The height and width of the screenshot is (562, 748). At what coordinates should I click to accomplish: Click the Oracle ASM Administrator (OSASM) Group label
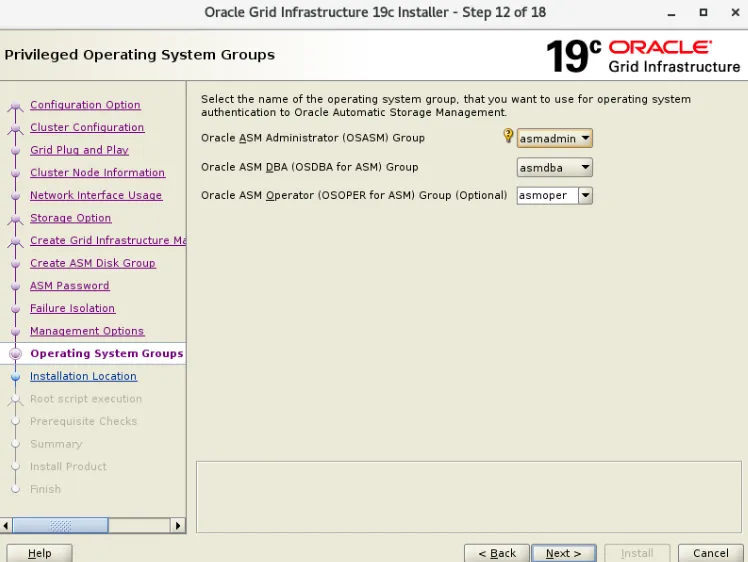point(312,138)
